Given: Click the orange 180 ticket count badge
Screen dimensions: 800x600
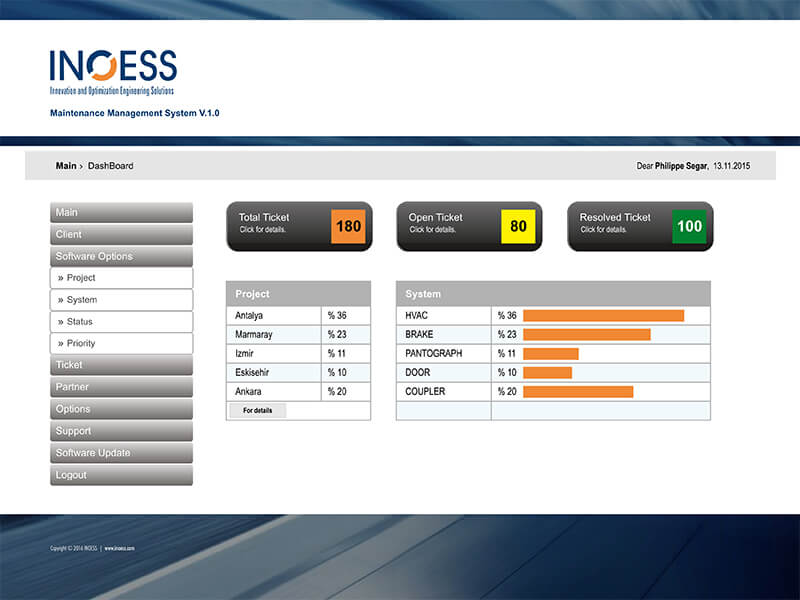Looking at the screenshot, I should pos(348,227).
